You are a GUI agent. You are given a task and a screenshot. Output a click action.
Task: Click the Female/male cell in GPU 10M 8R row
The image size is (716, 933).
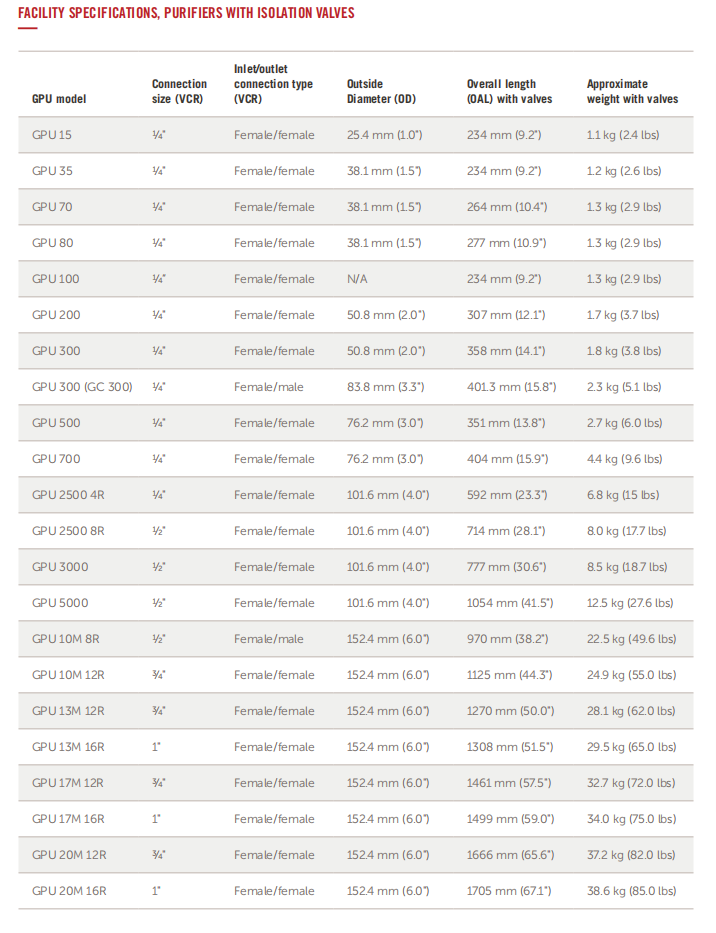269,639
